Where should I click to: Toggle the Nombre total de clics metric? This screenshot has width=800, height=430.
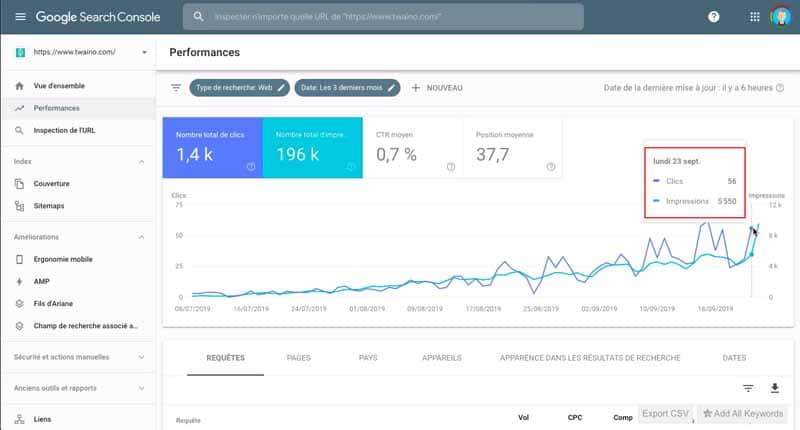[x=213, y=147]
